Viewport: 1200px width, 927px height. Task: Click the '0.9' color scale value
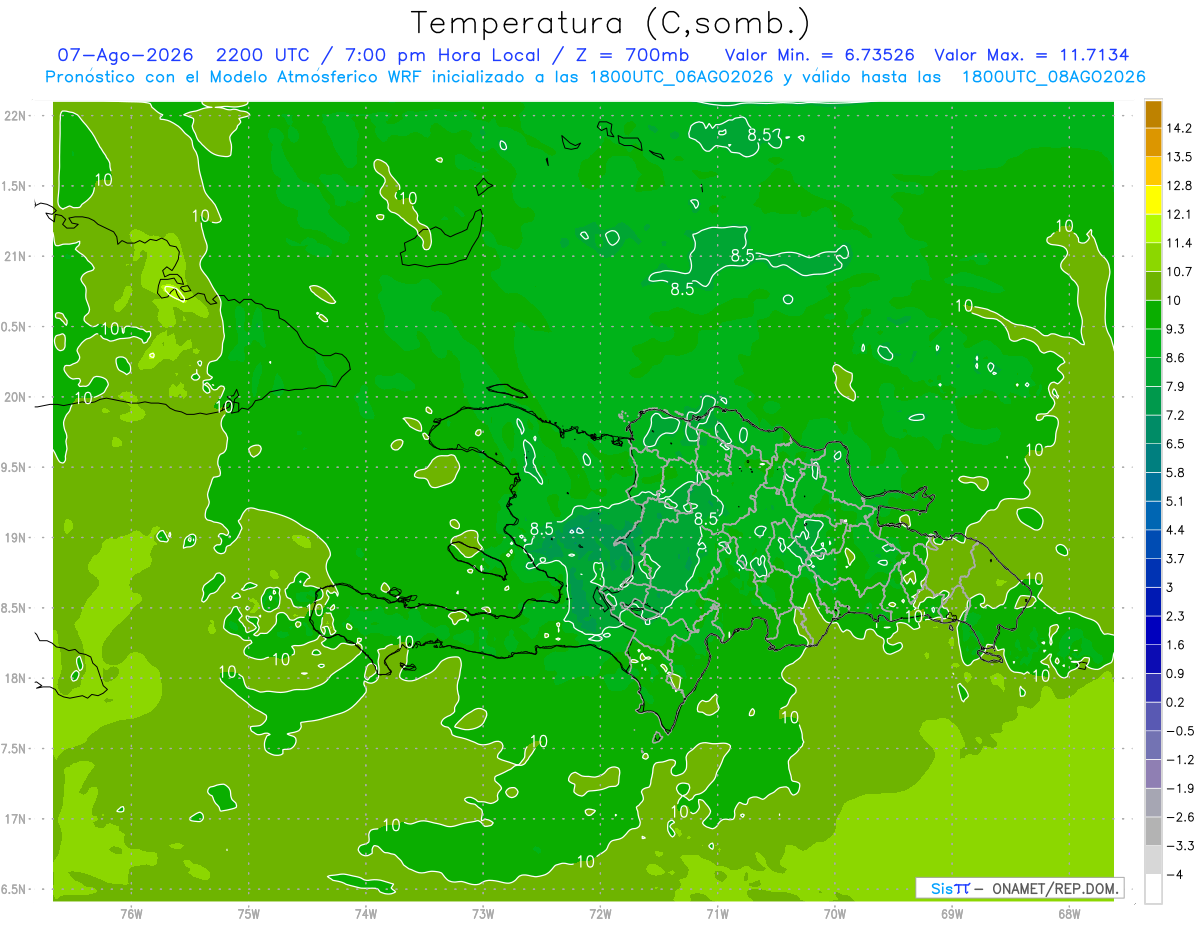point(1175,674)
